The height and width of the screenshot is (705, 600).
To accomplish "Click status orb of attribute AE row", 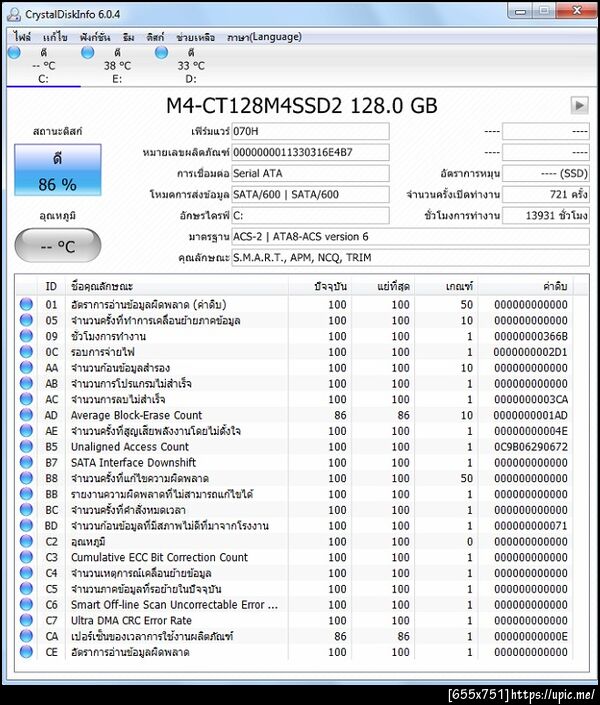I will (26, 431).
